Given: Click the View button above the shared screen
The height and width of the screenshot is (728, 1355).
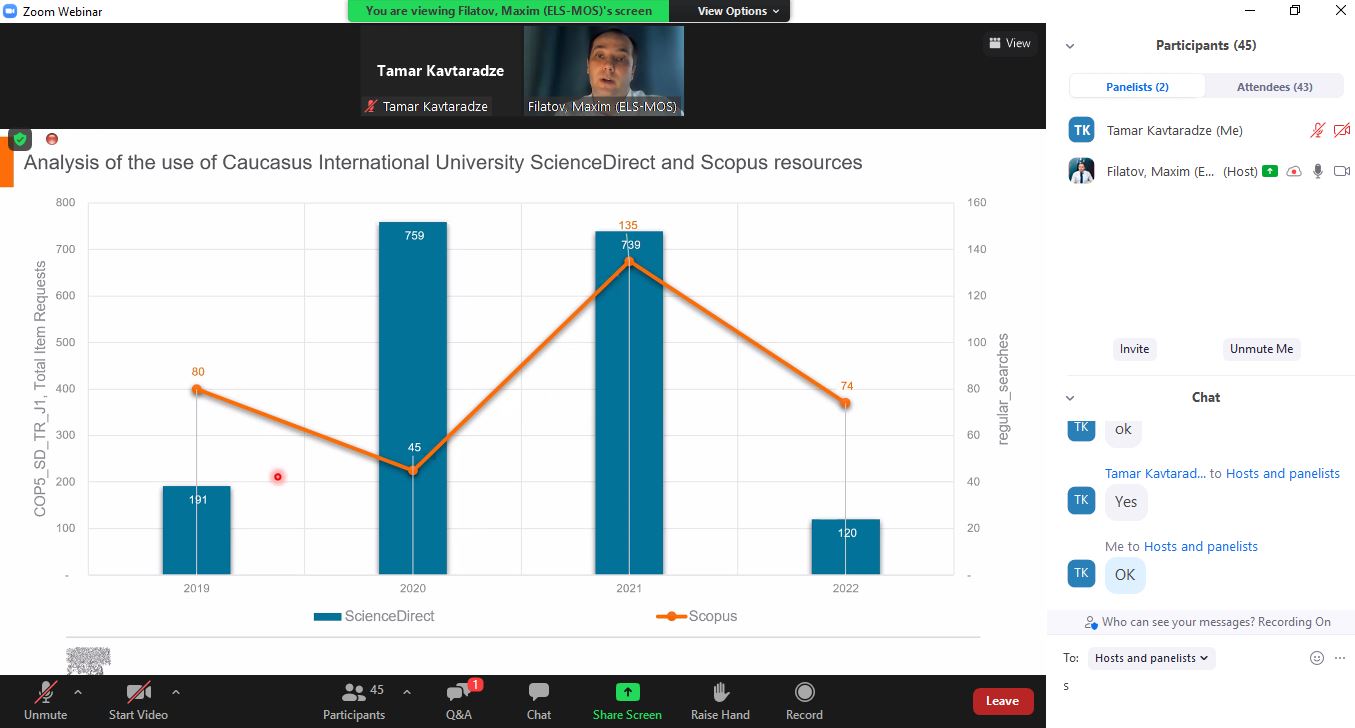Looking at the screenshot, I should 1009,43.
